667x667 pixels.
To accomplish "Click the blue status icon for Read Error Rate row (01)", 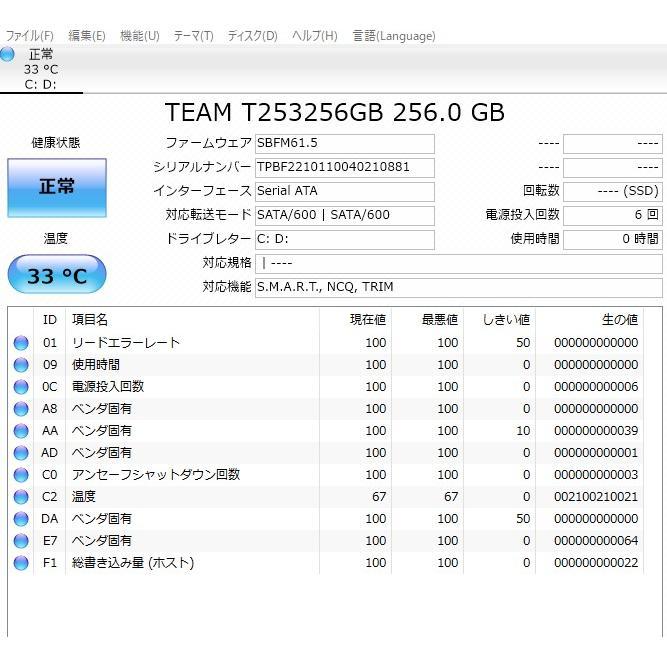I will [x=21, y=343].
